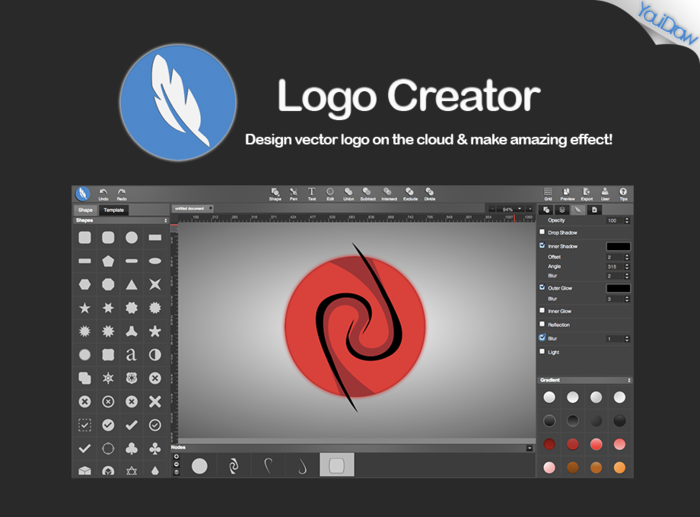Open the overlapping-squares properties tab
Image resolution: width=700 pixels, height=517 pixels.
point(546,210)
